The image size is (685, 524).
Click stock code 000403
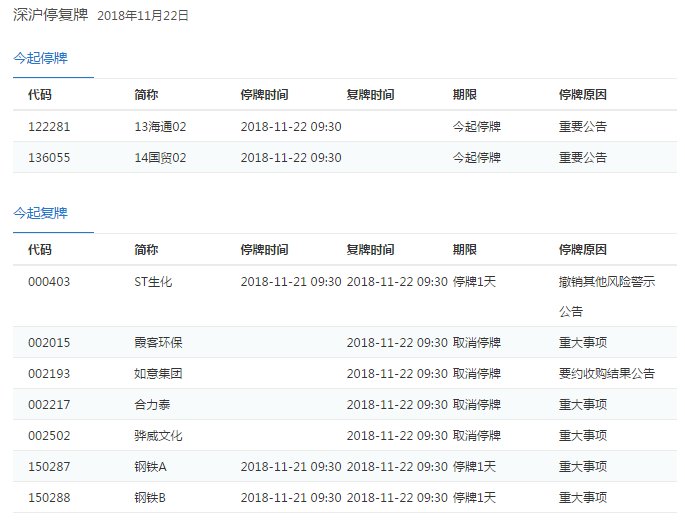[49, 282]
